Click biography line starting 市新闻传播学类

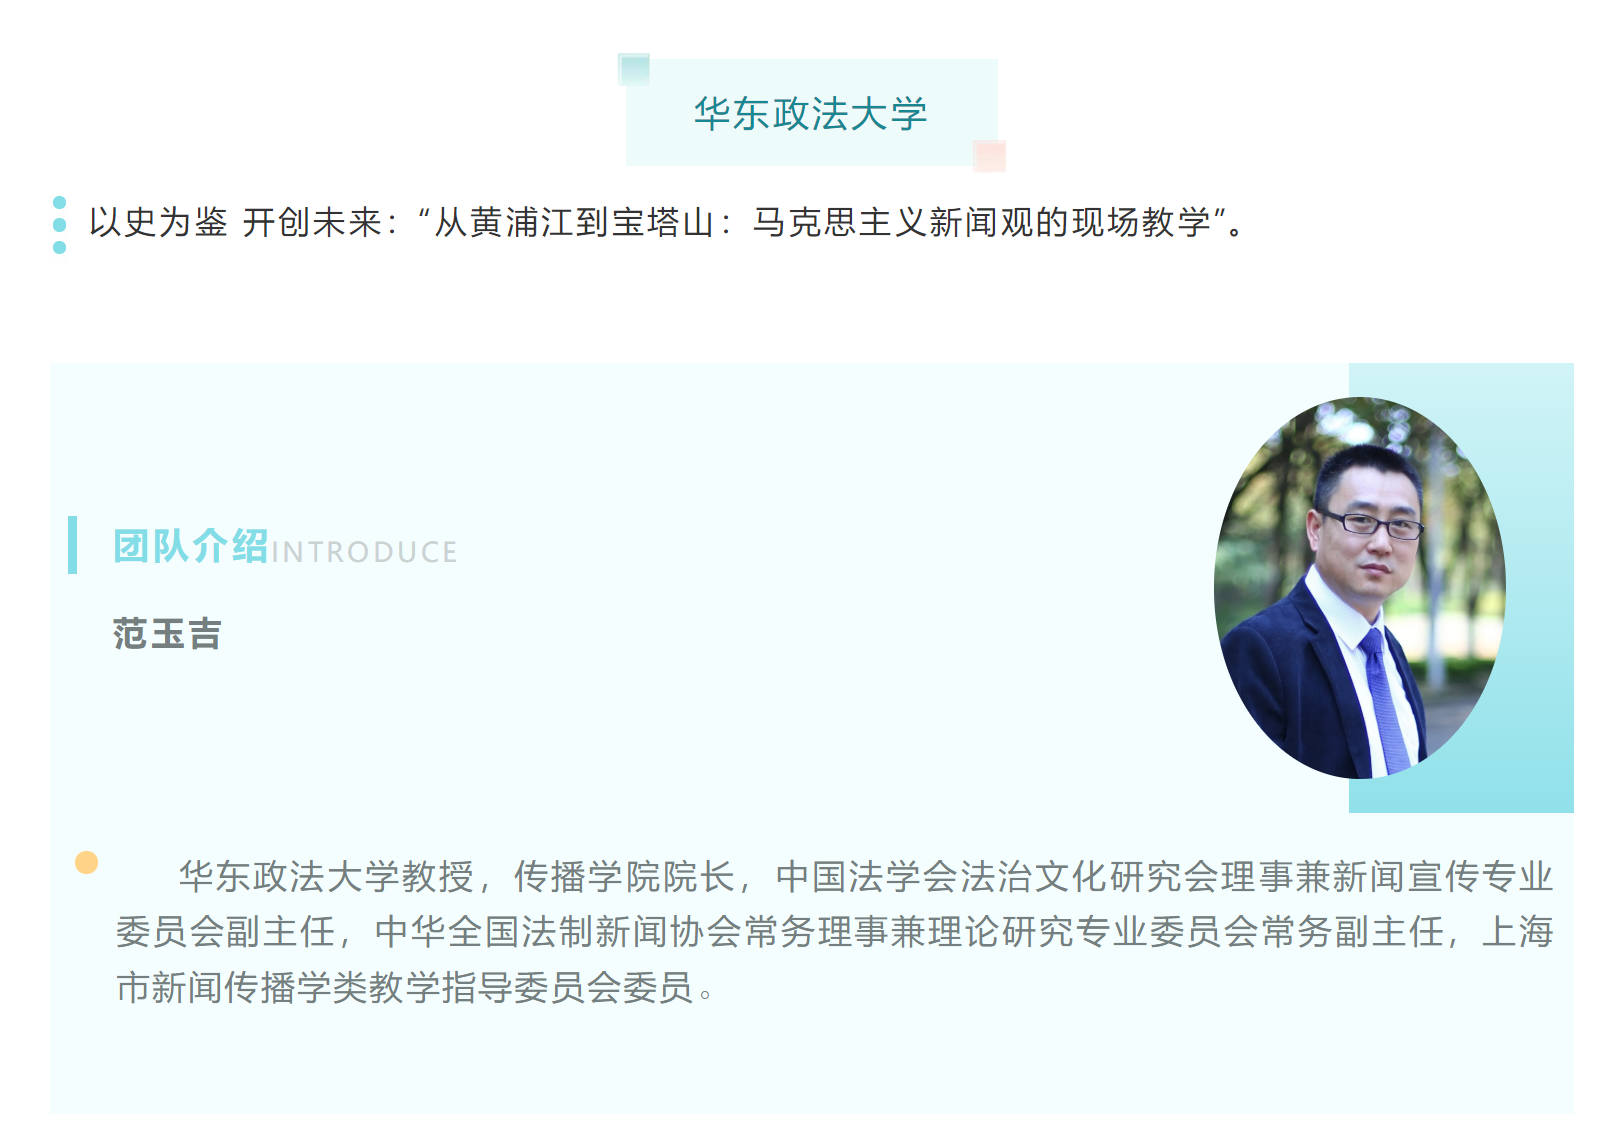[416, 988]
